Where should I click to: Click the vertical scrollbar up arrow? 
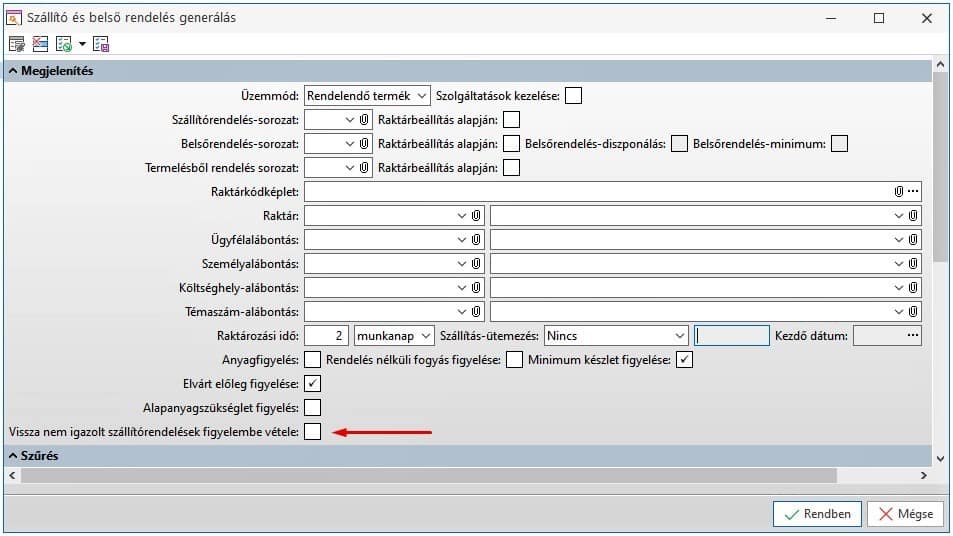pyautogui.click(x=940, y=64)
